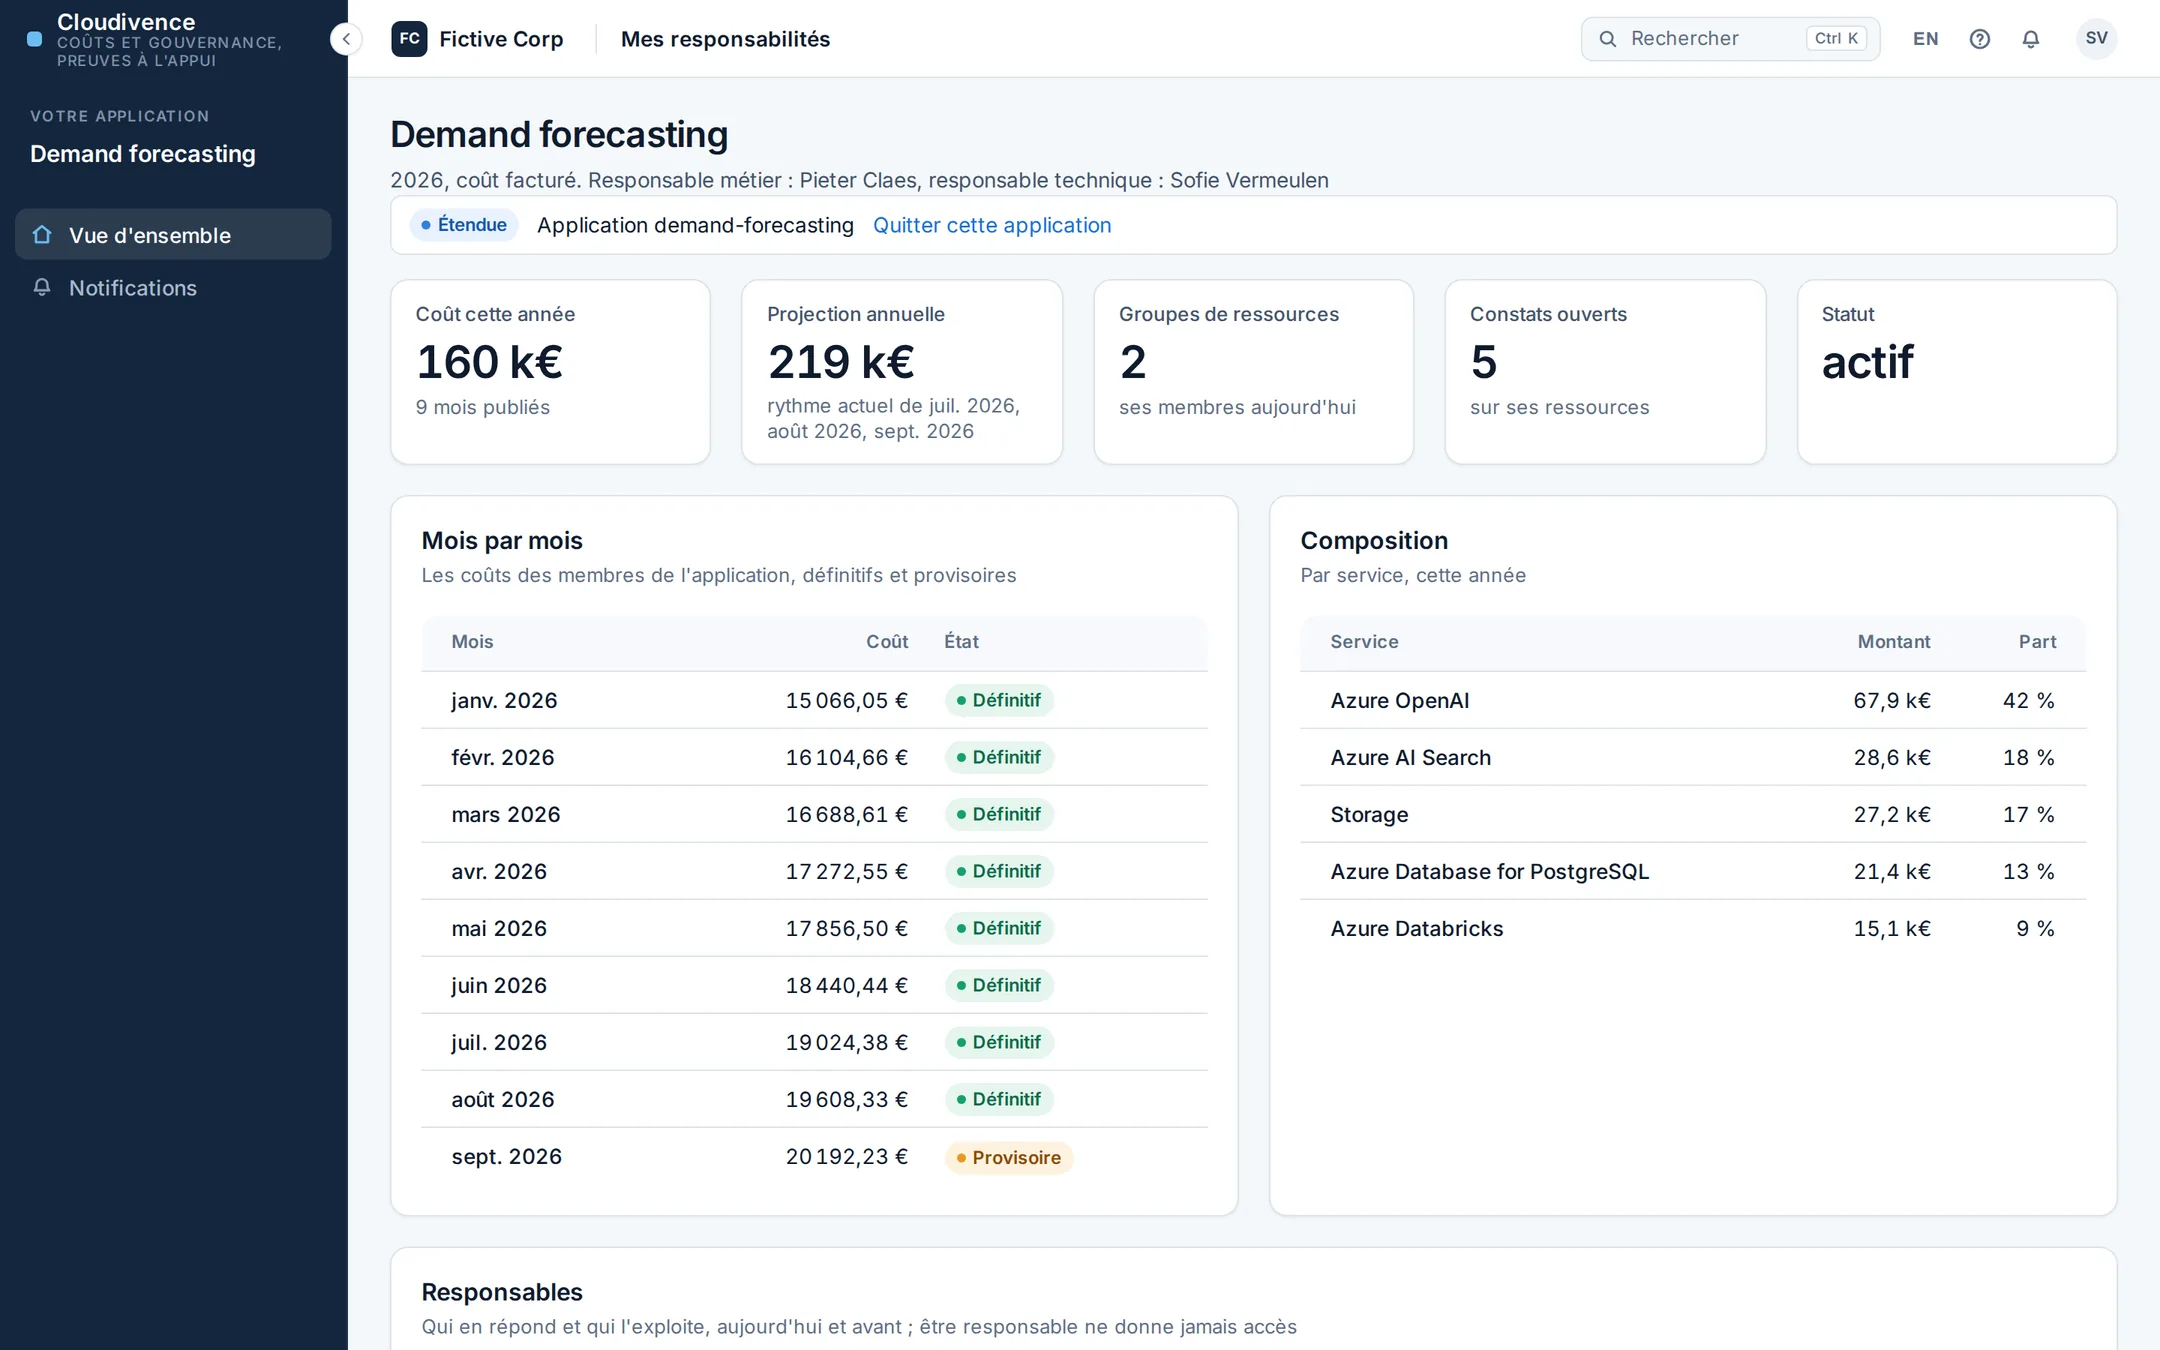Click the État column header

pos(961,642)
